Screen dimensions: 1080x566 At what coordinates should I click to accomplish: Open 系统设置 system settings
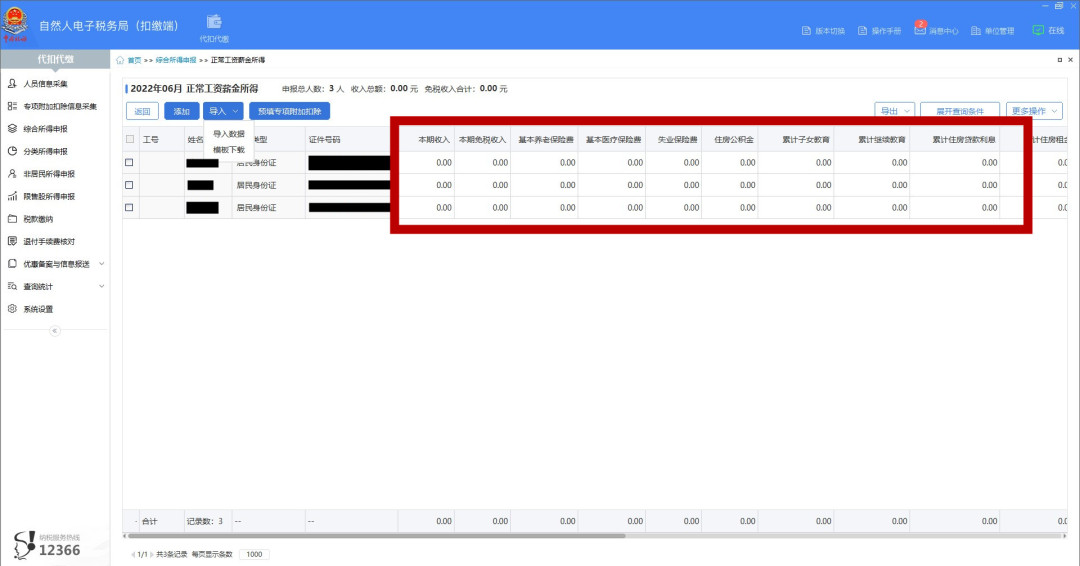[x=38, y=309]
